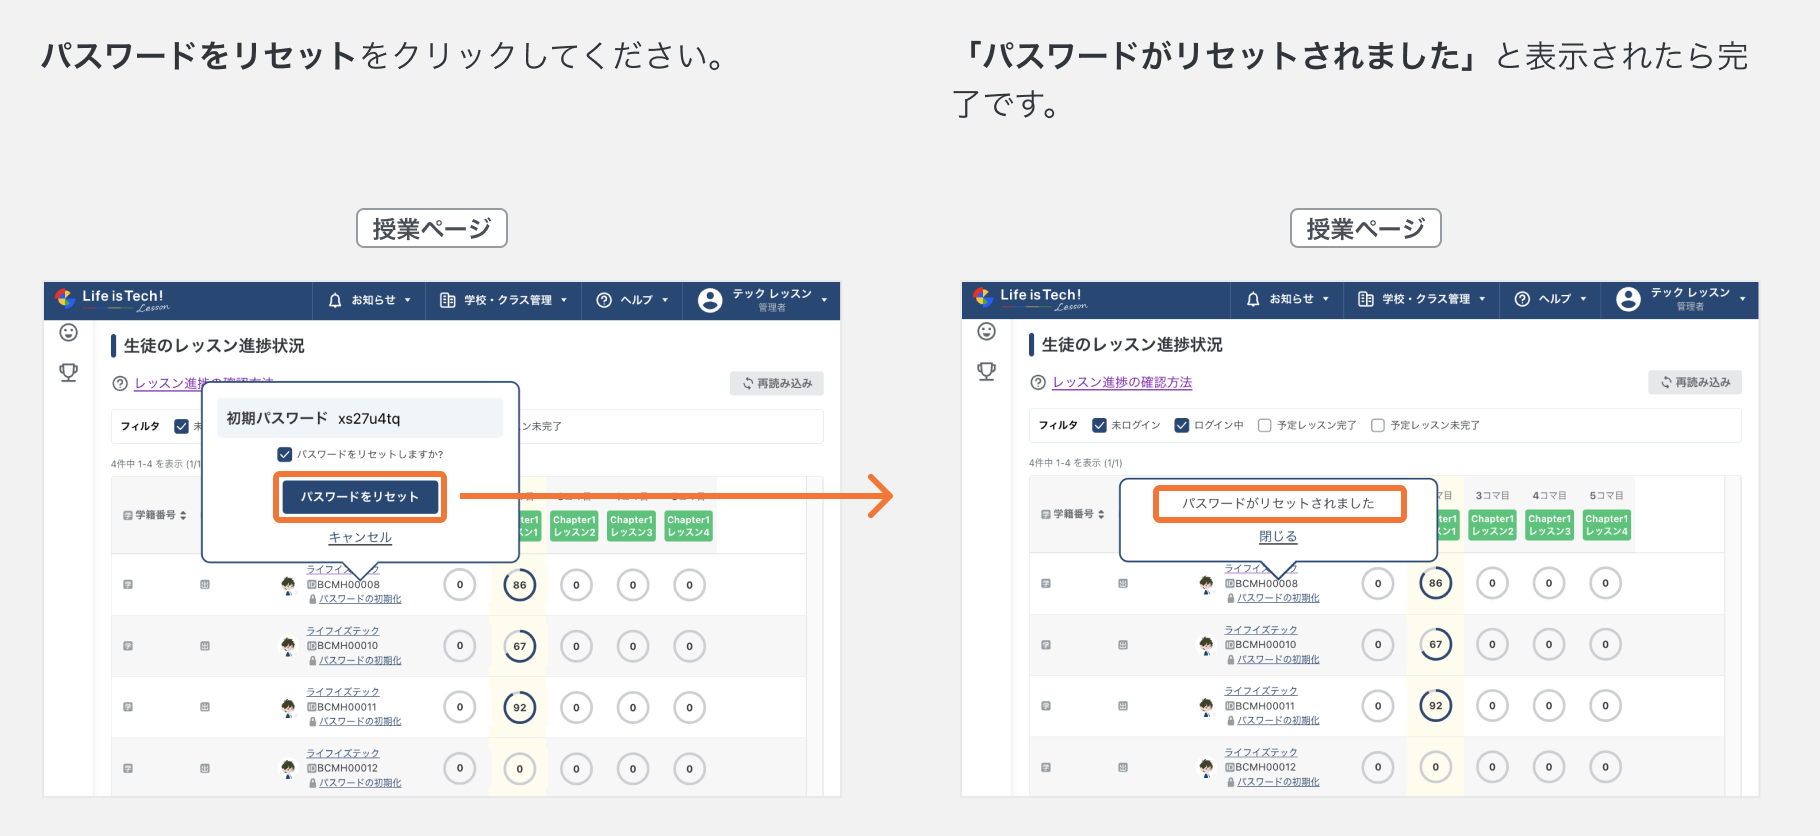Click the user avatar icon in left screenshot header
Viewport: 1820px width, 836px height.
pos(710,300)
